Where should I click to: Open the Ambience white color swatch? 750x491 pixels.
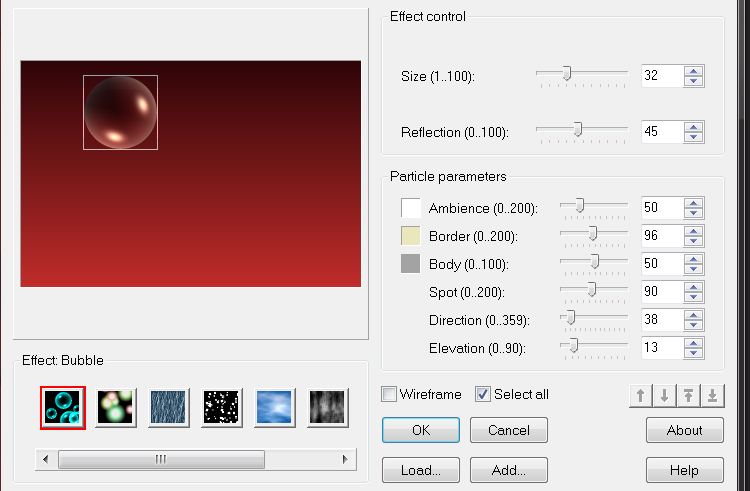click(x=410, y=208)
